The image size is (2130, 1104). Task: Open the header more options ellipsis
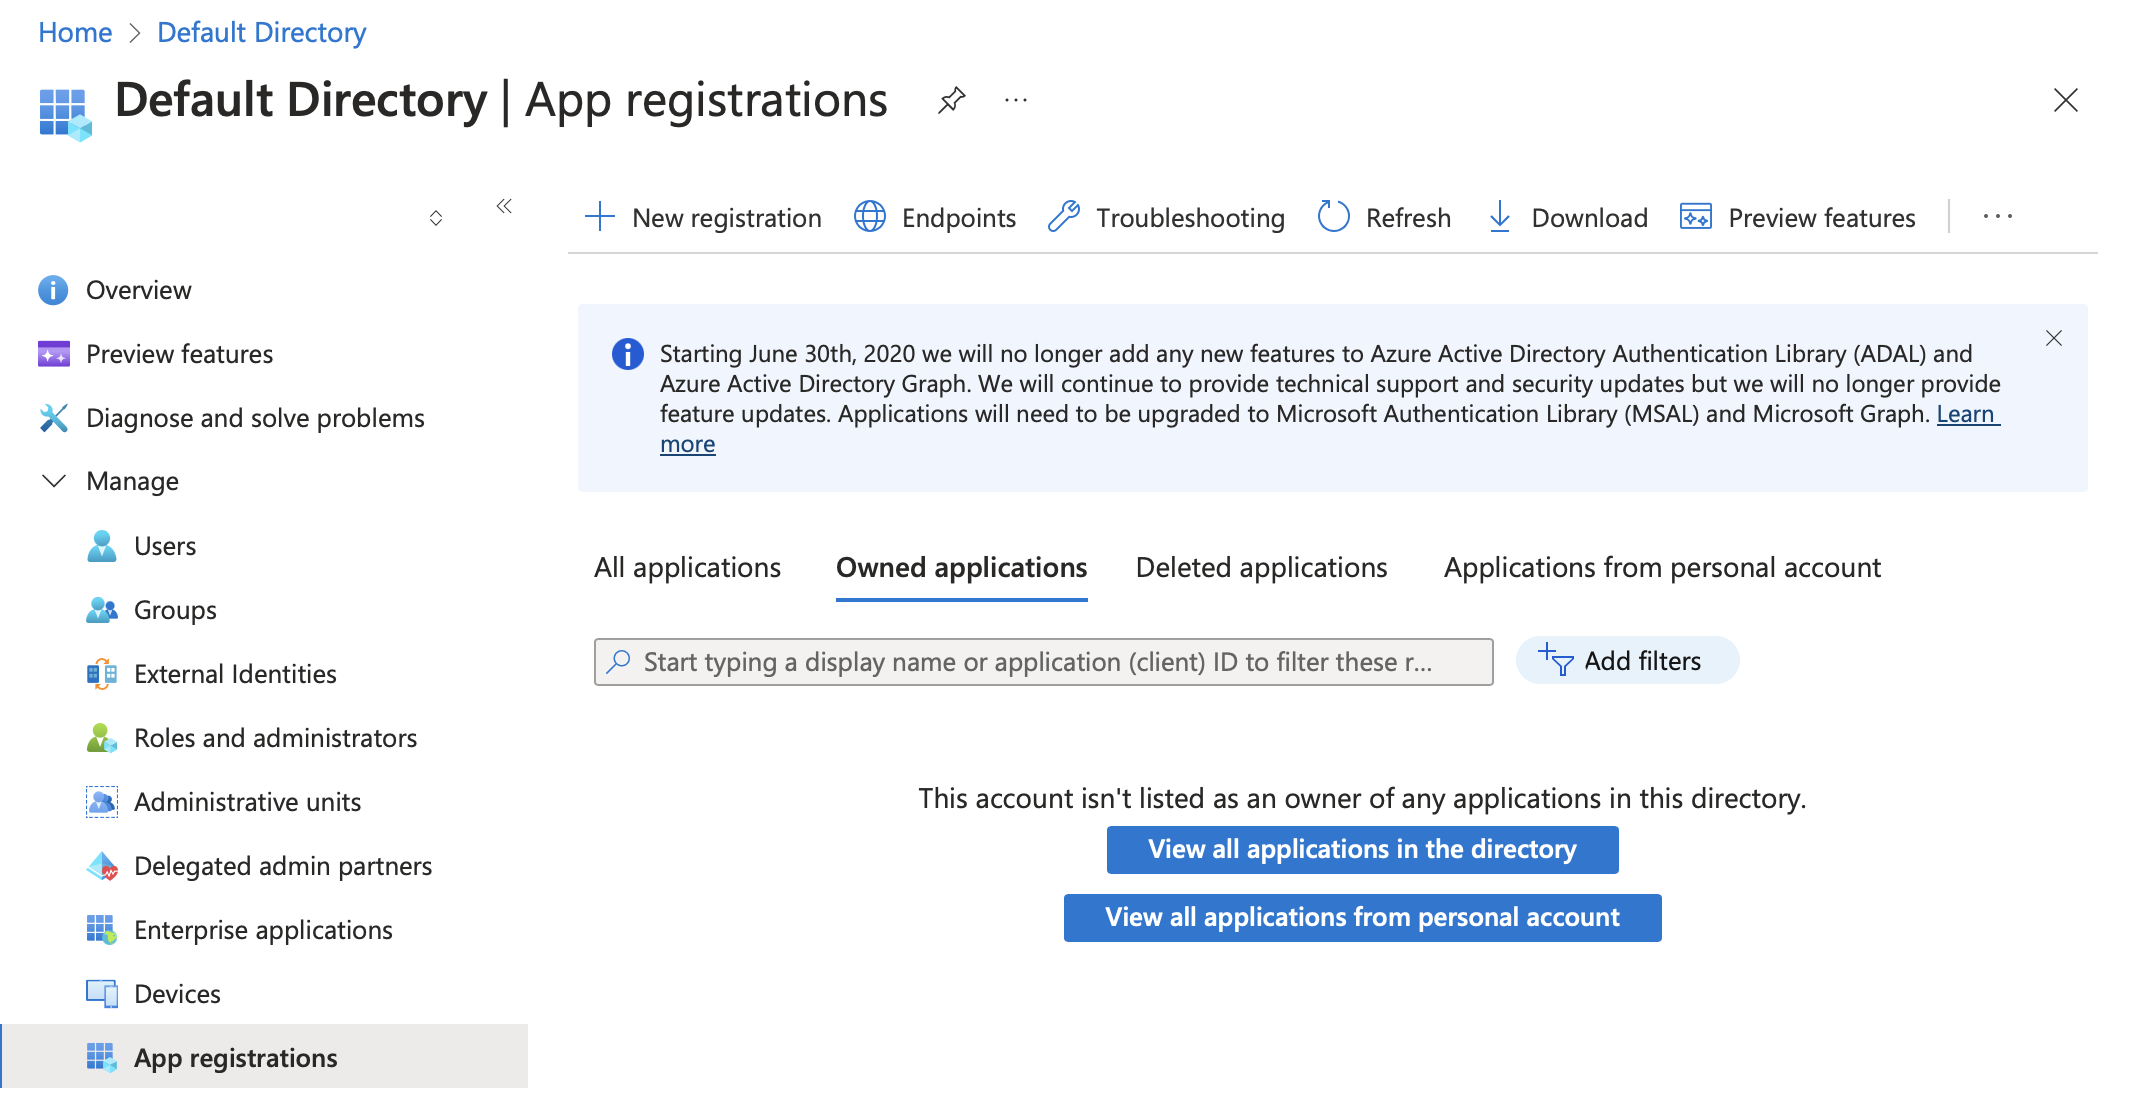(1016, 100)
